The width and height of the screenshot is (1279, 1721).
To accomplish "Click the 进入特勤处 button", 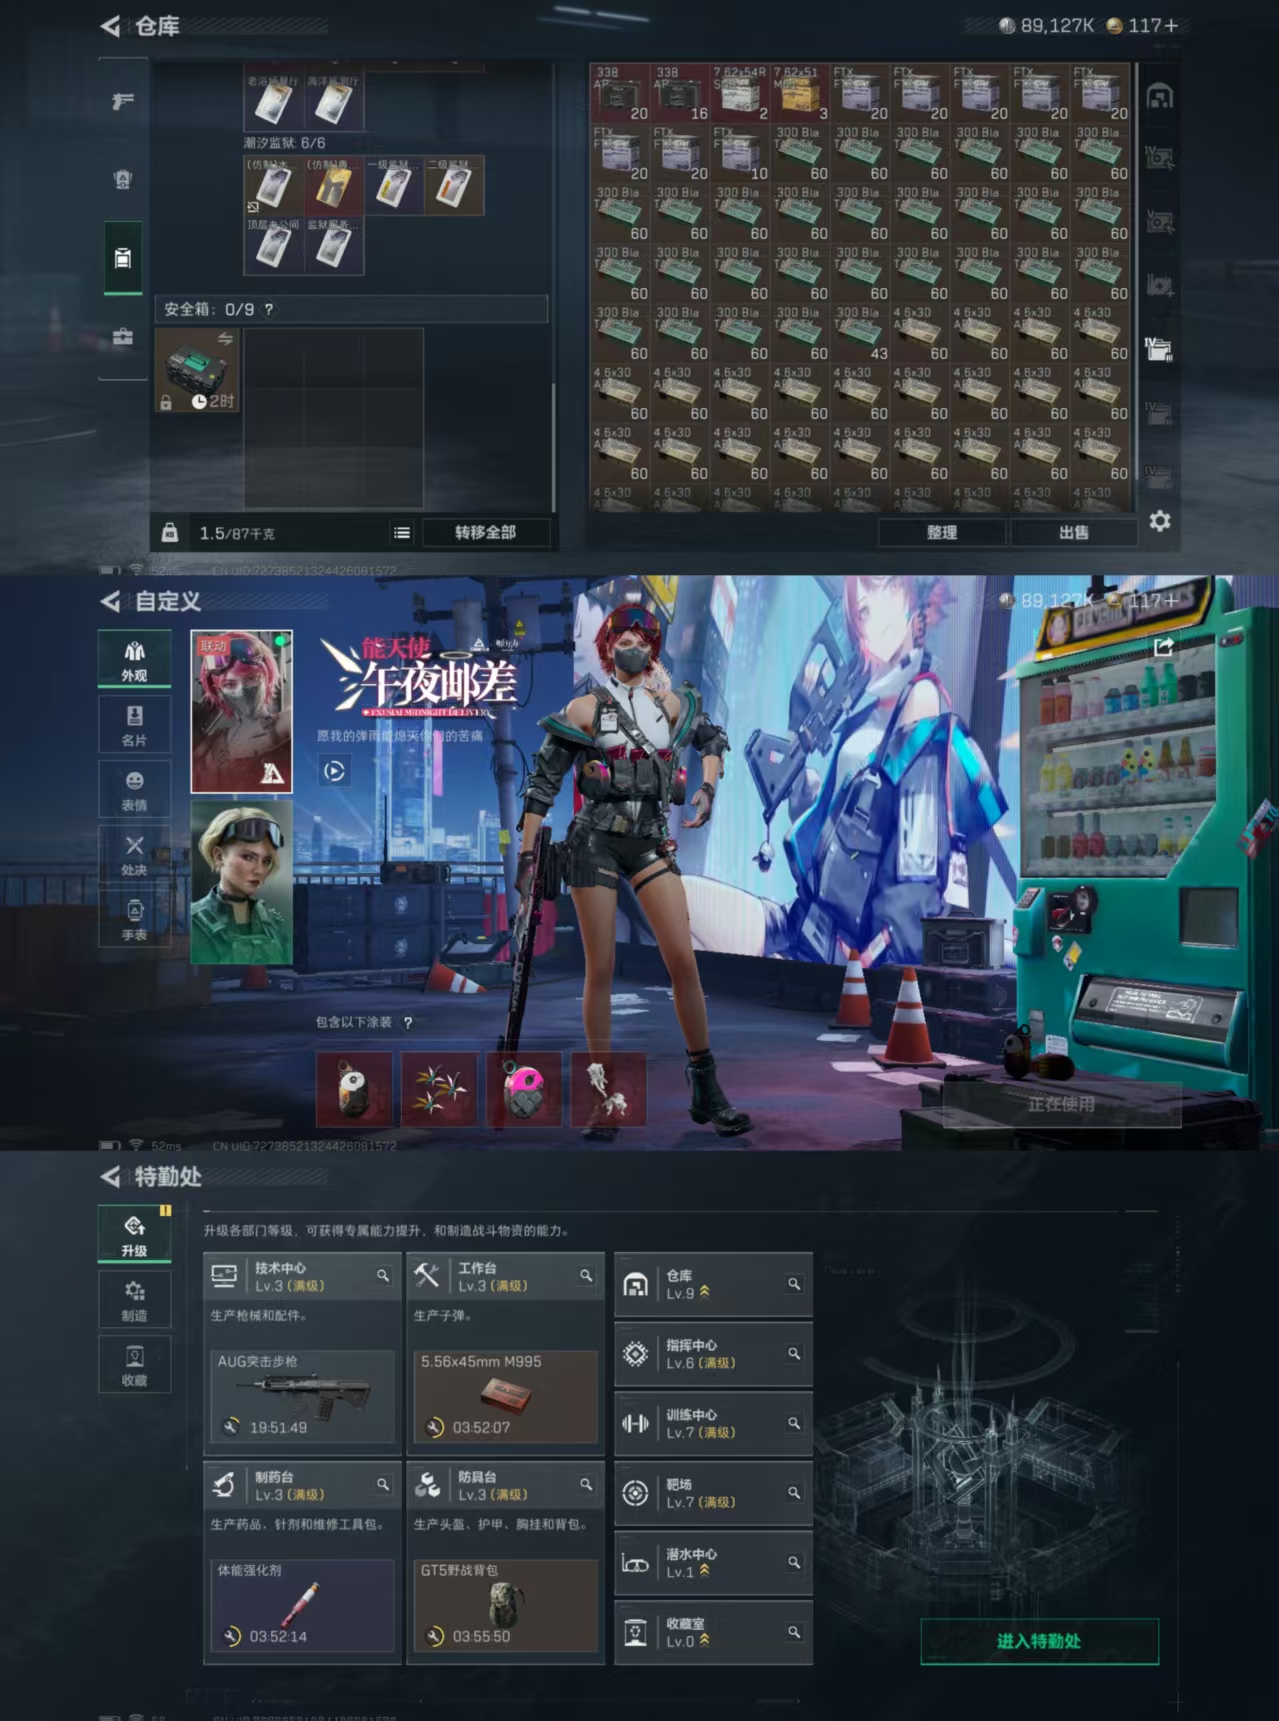I will pos(1039,1641).
